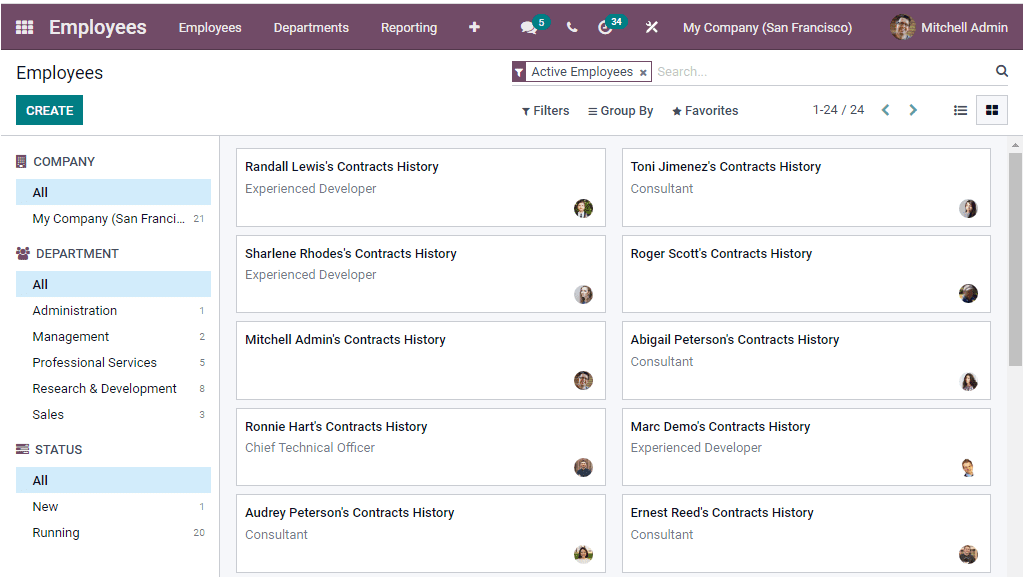Open the Favorites dropdown

tap(704, 110)
